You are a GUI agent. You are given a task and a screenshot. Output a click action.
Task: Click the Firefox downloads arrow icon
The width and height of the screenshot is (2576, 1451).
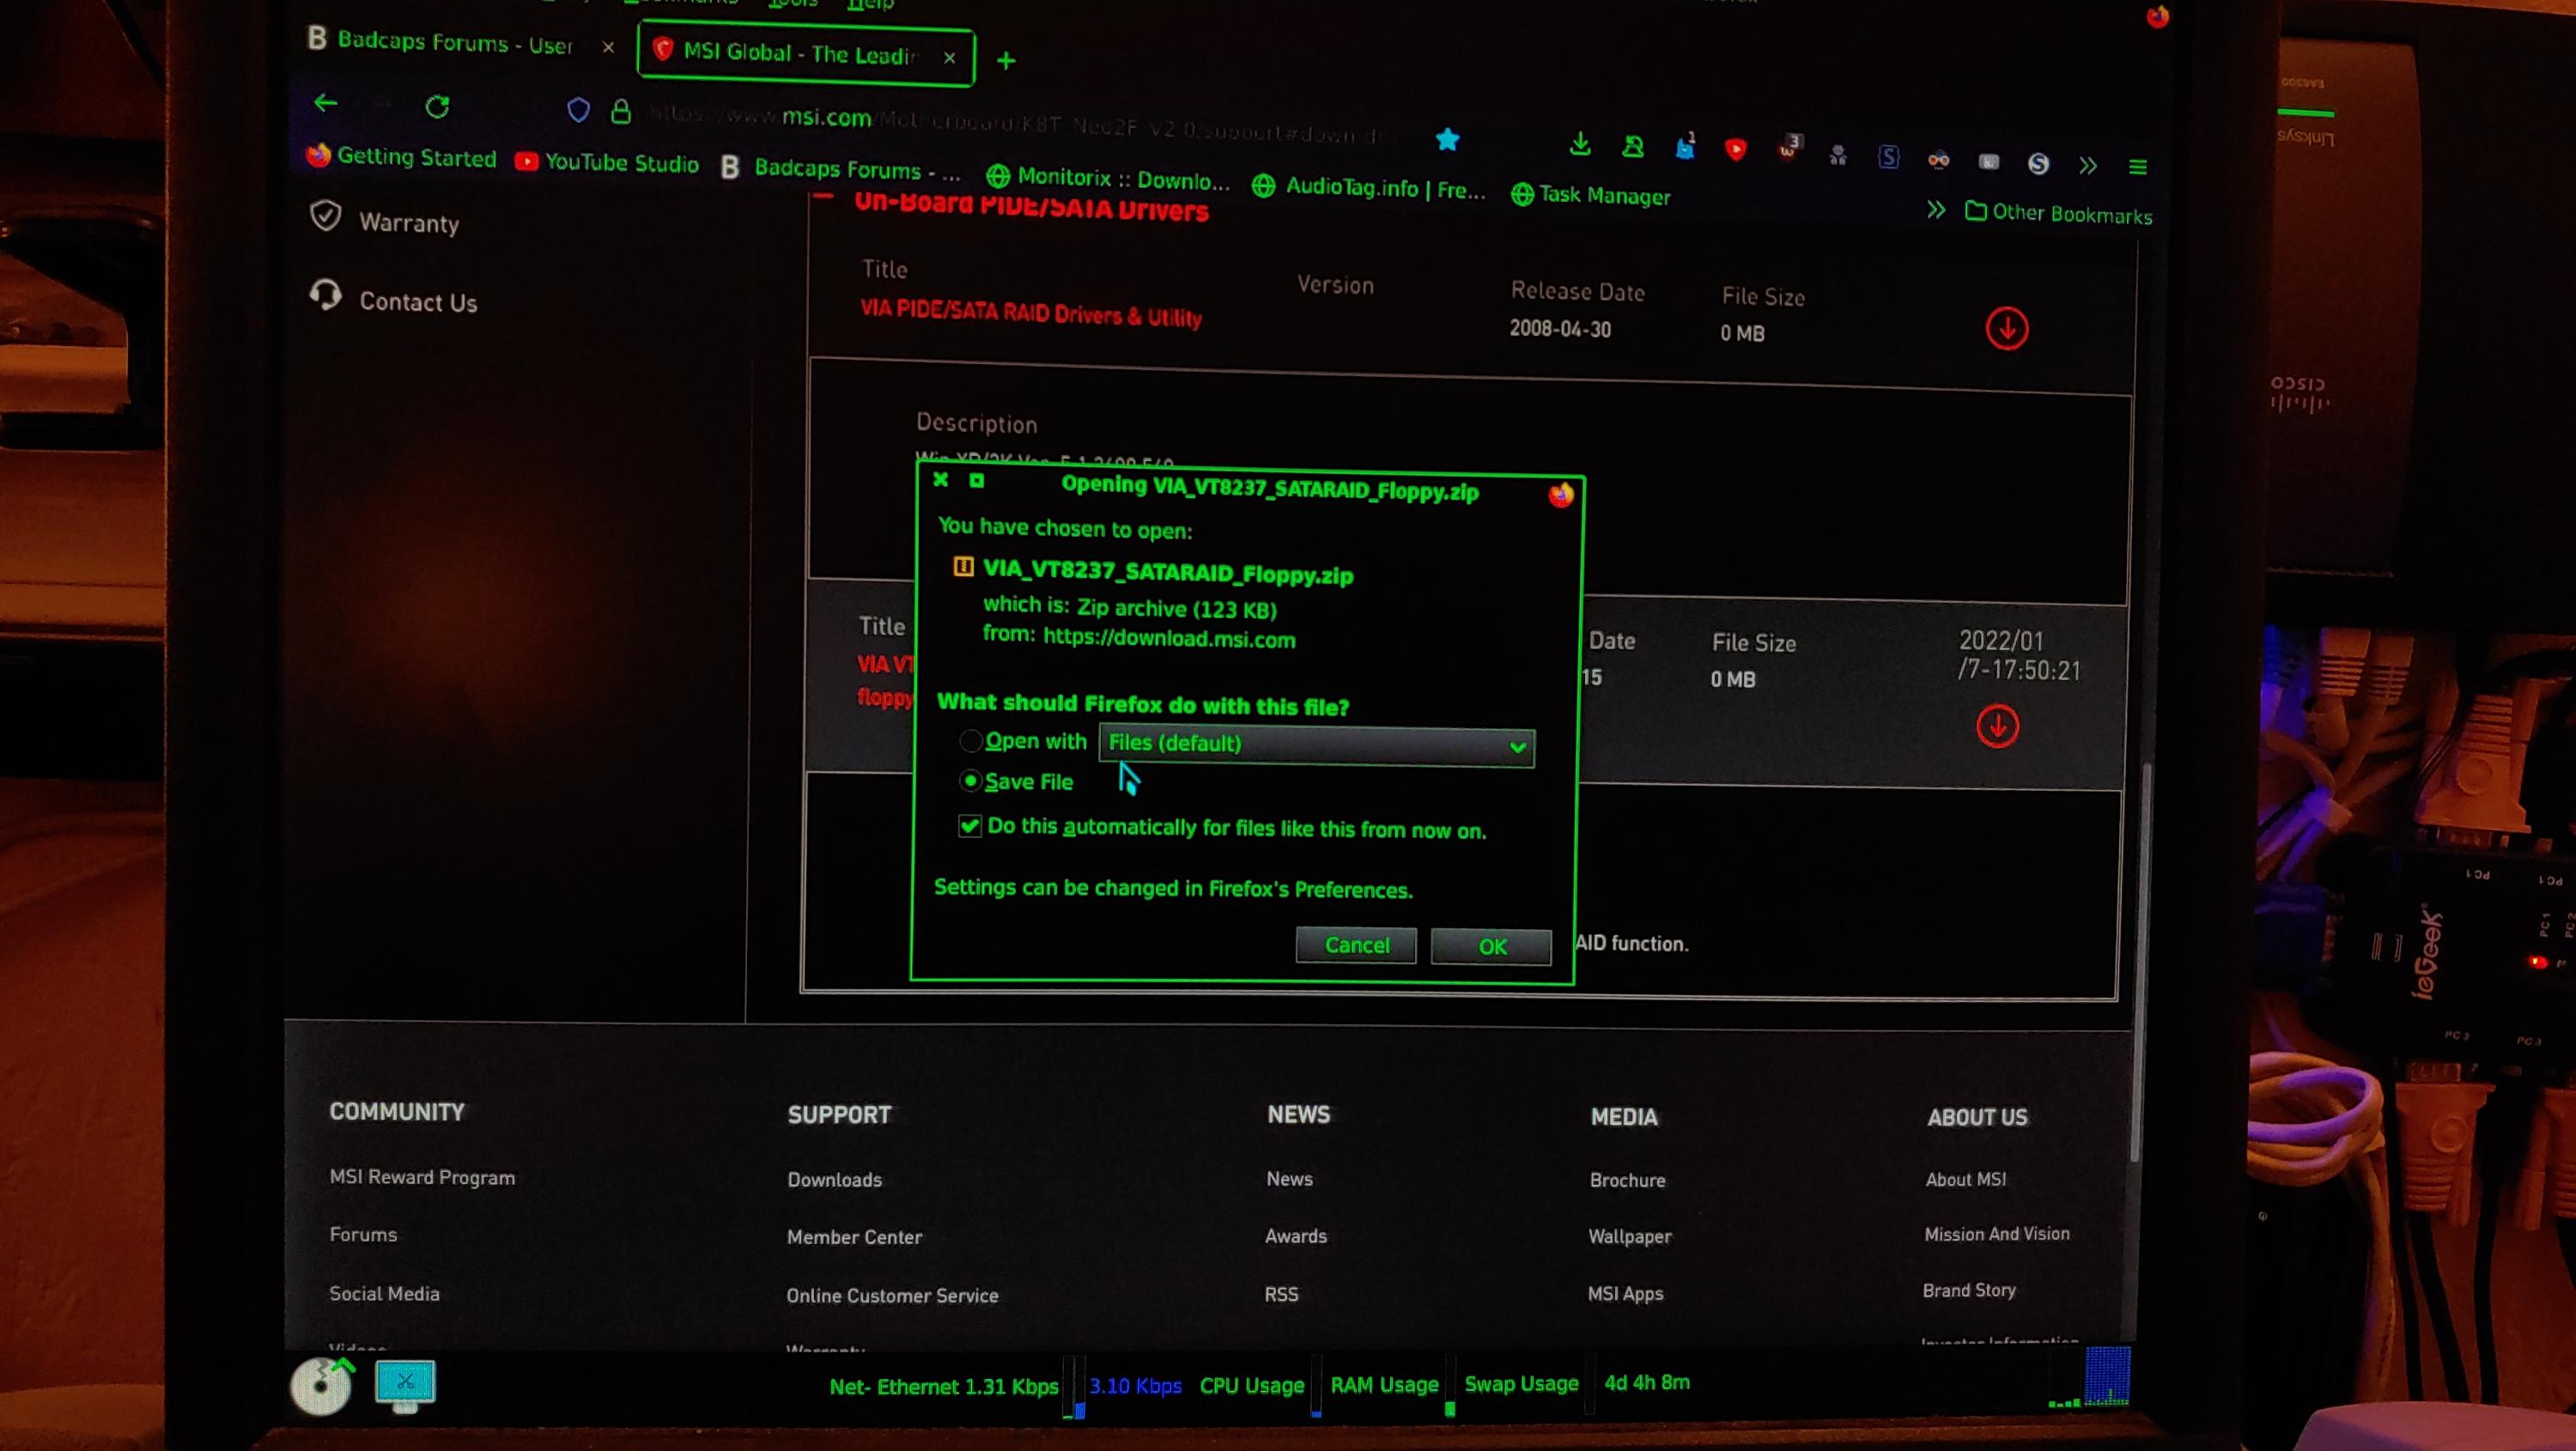[x=1580, y=145]
